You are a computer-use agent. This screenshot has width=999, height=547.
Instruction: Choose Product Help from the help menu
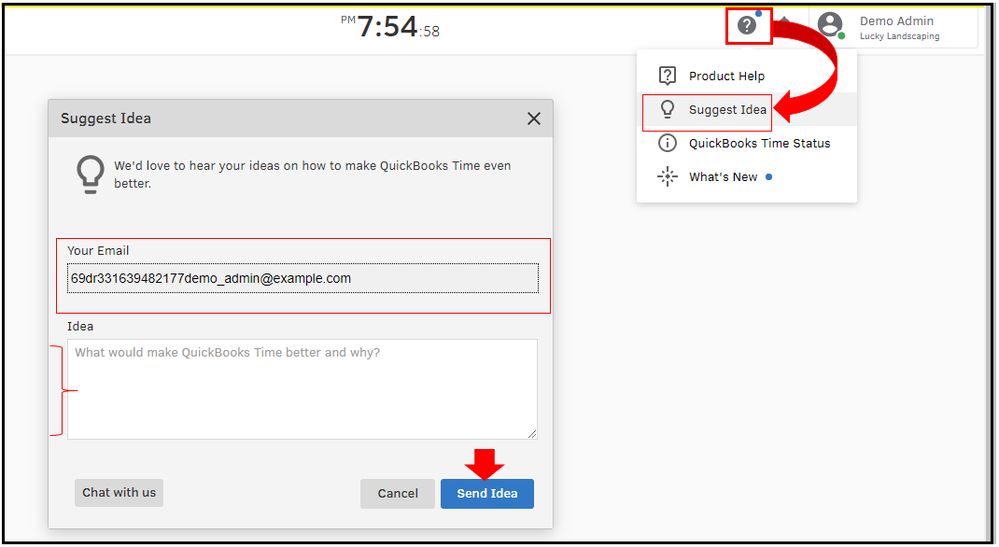pyautogui.click(x=747, y=76)
